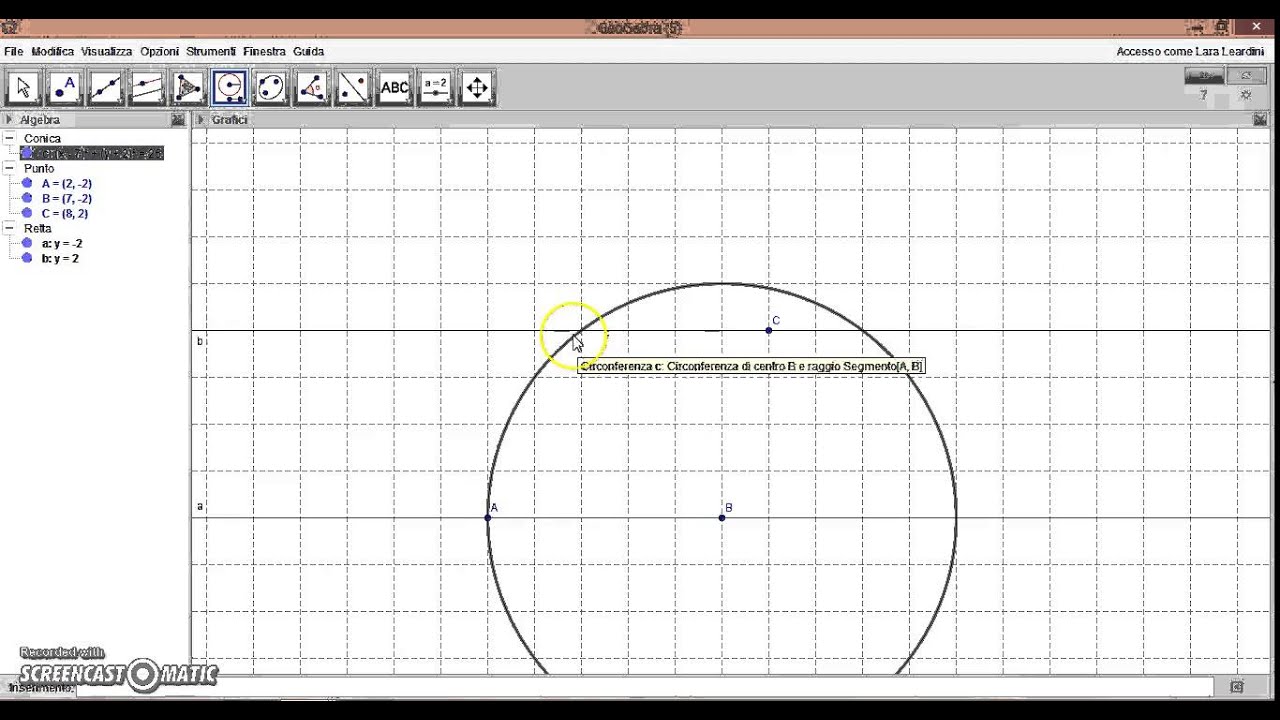1280x720 pixels.
Task: Toggle visibility of line b: y = 2
Action: point(27,259)
